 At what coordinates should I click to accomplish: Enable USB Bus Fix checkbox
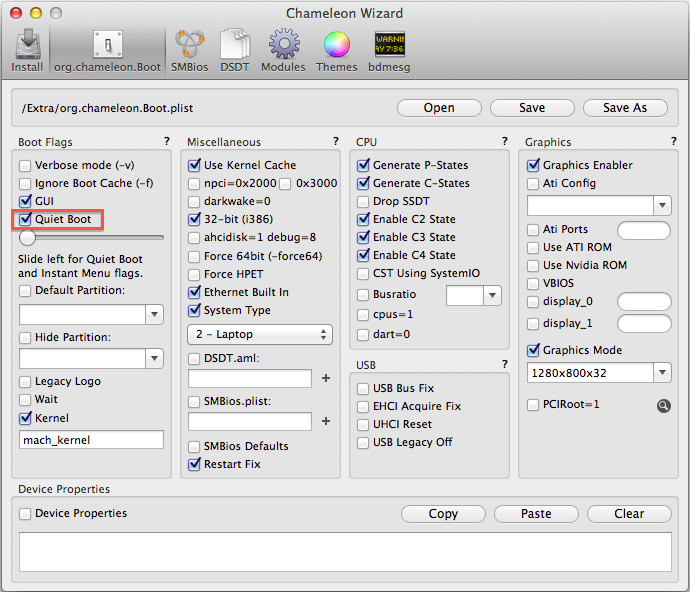coord(363,389)
